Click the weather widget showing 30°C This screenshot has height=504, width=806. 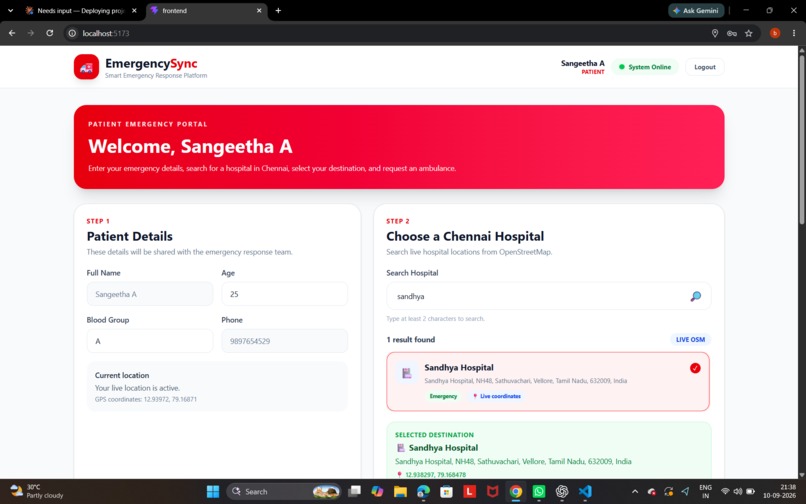tap(36, 491)
